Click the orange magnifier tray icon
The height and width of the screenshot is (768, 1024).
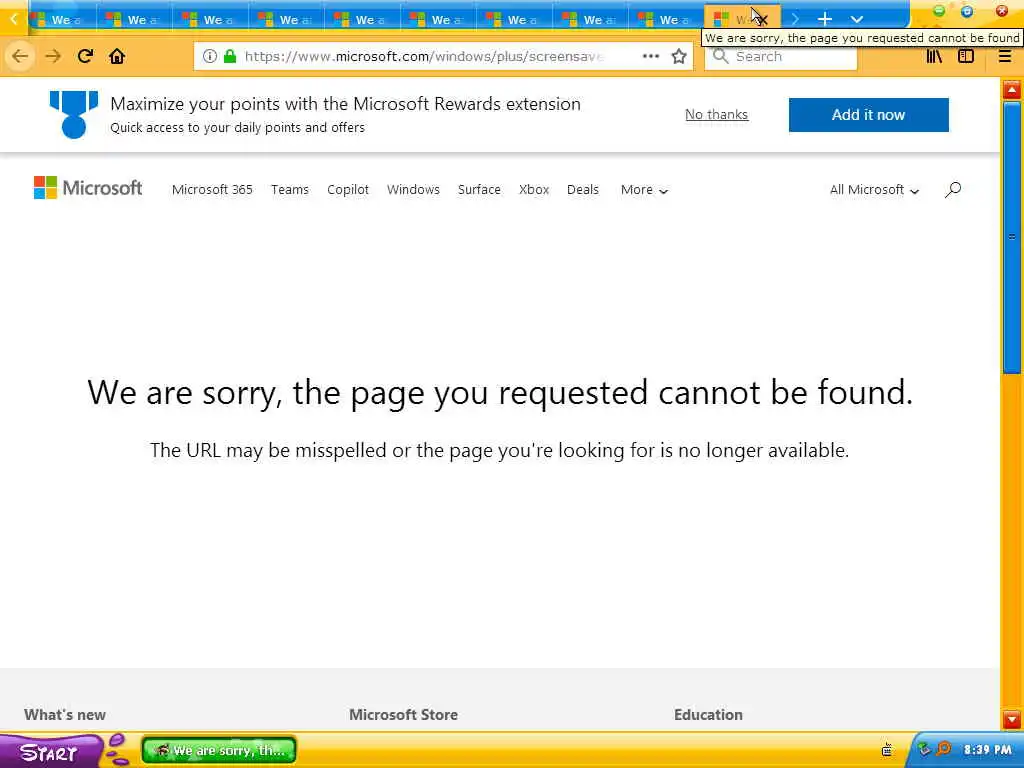click(944, 749)
